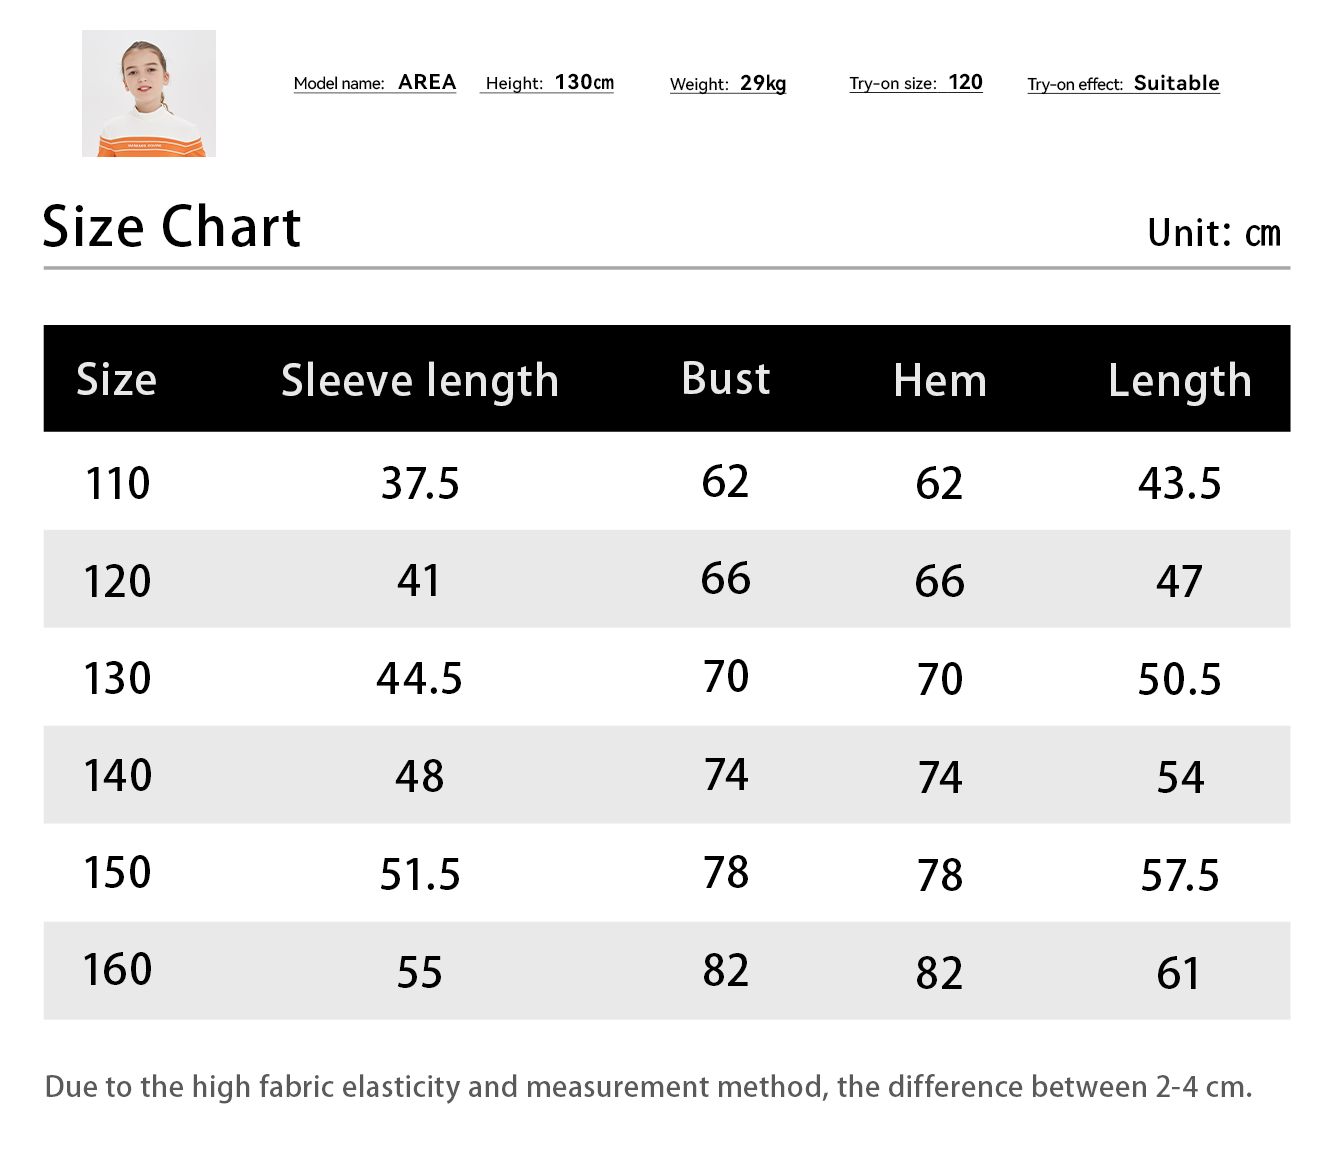This screenshot has height=1162, width=1340.
Task: Select the Model name AREA label
Action: (x=375, y=83)
